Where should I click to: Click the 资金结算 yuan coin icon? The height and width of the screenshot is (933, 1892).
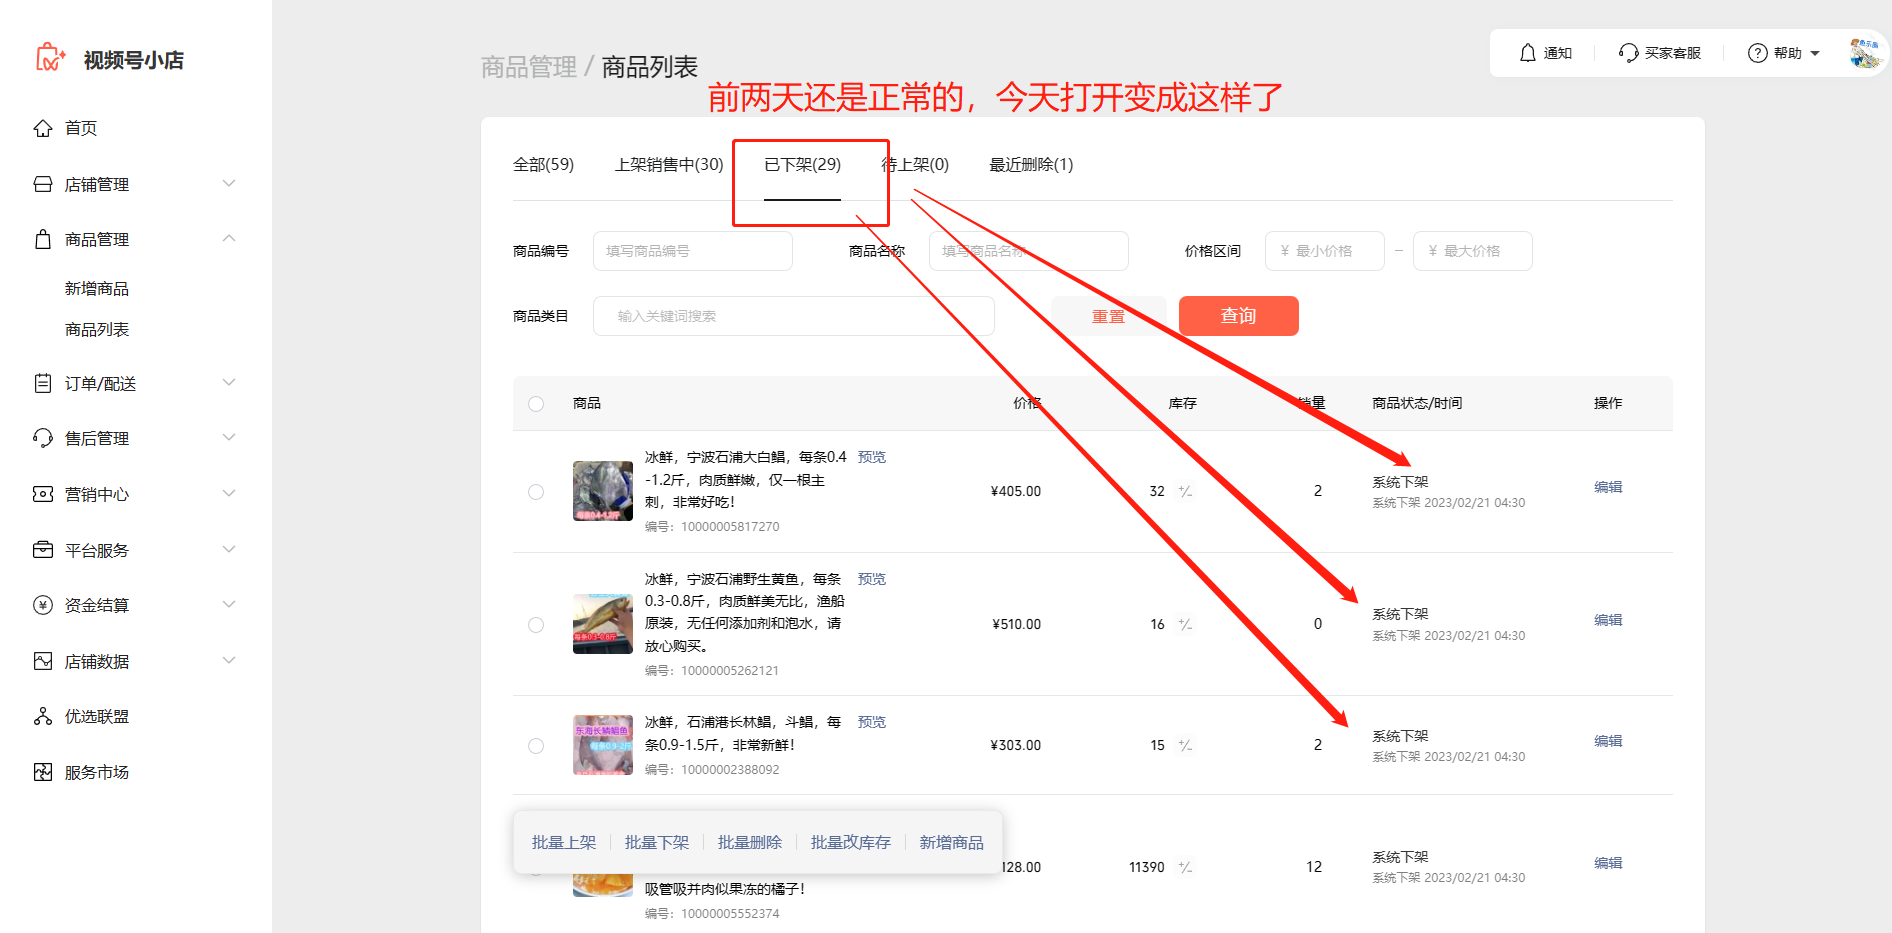tap(43, 605)
